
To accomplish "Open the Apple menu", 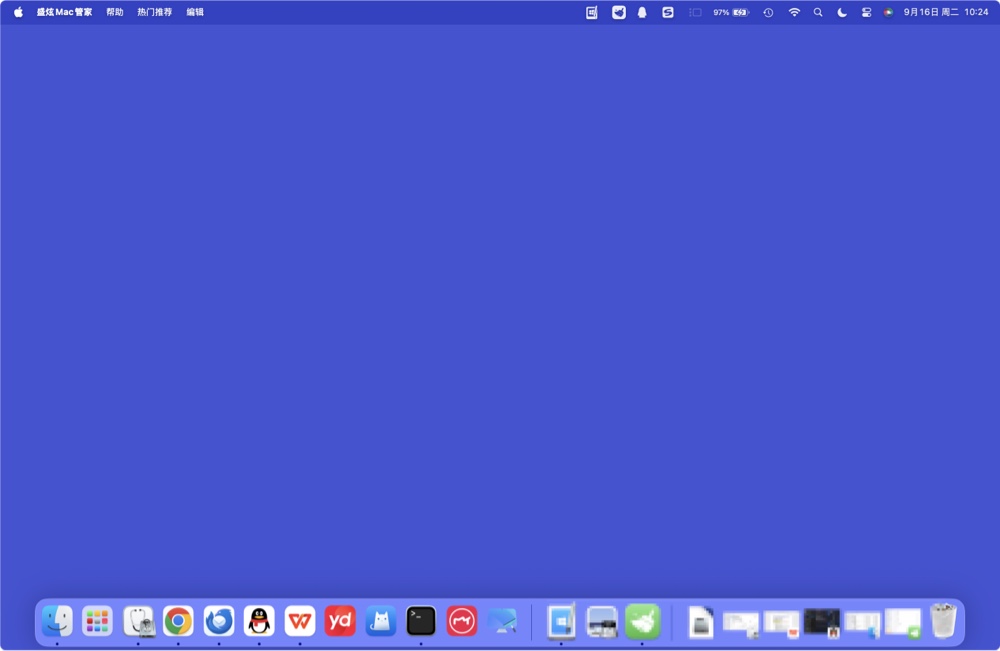I will tap(18, 12).
